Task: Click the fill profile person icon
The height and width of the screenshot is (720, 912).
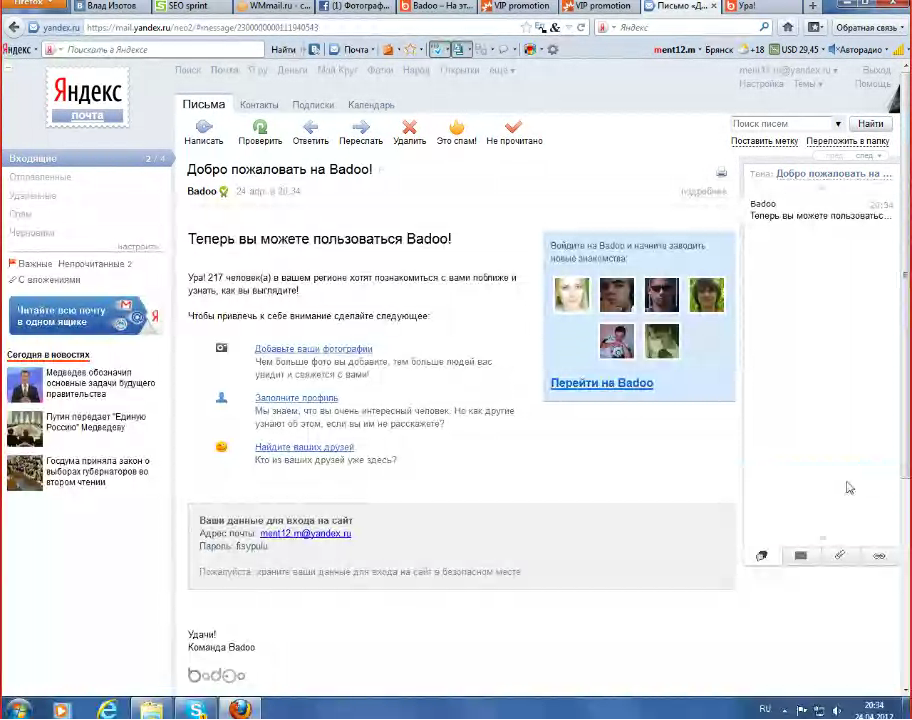Action: [222, 398]
